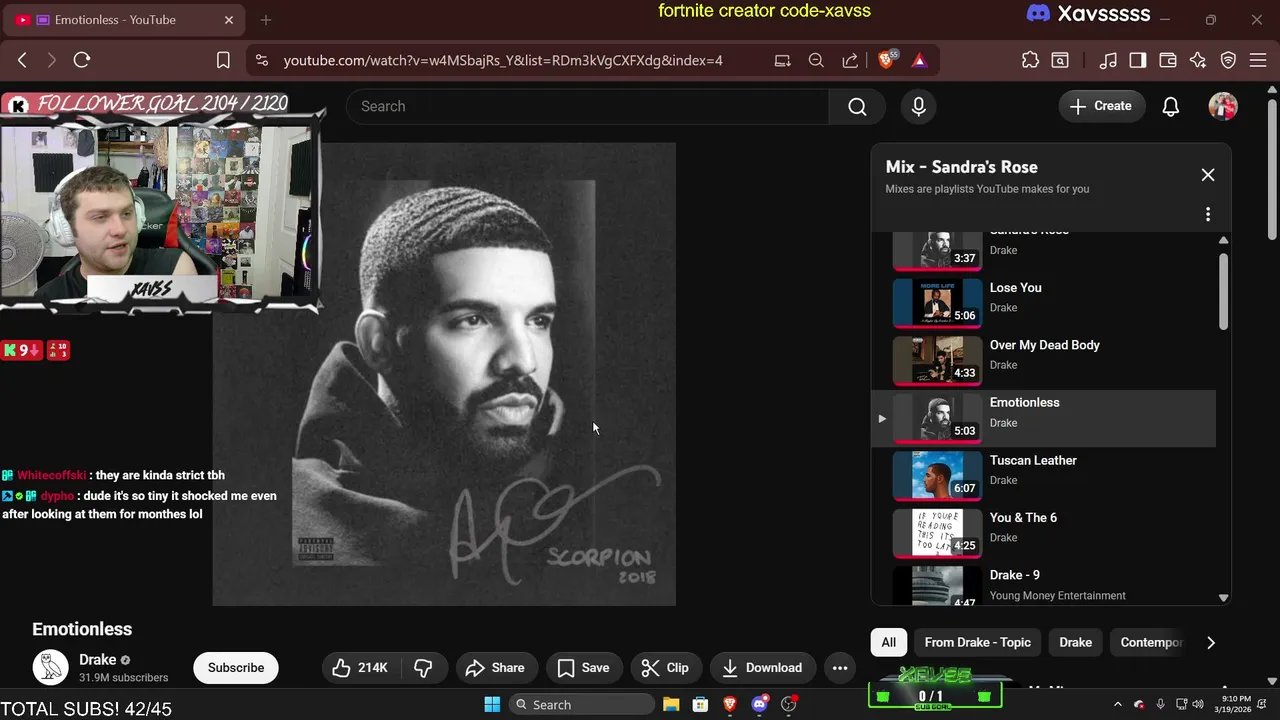1280x720 pixels.
Task: Open Discord from the taskbar
Action: (759, 704)
